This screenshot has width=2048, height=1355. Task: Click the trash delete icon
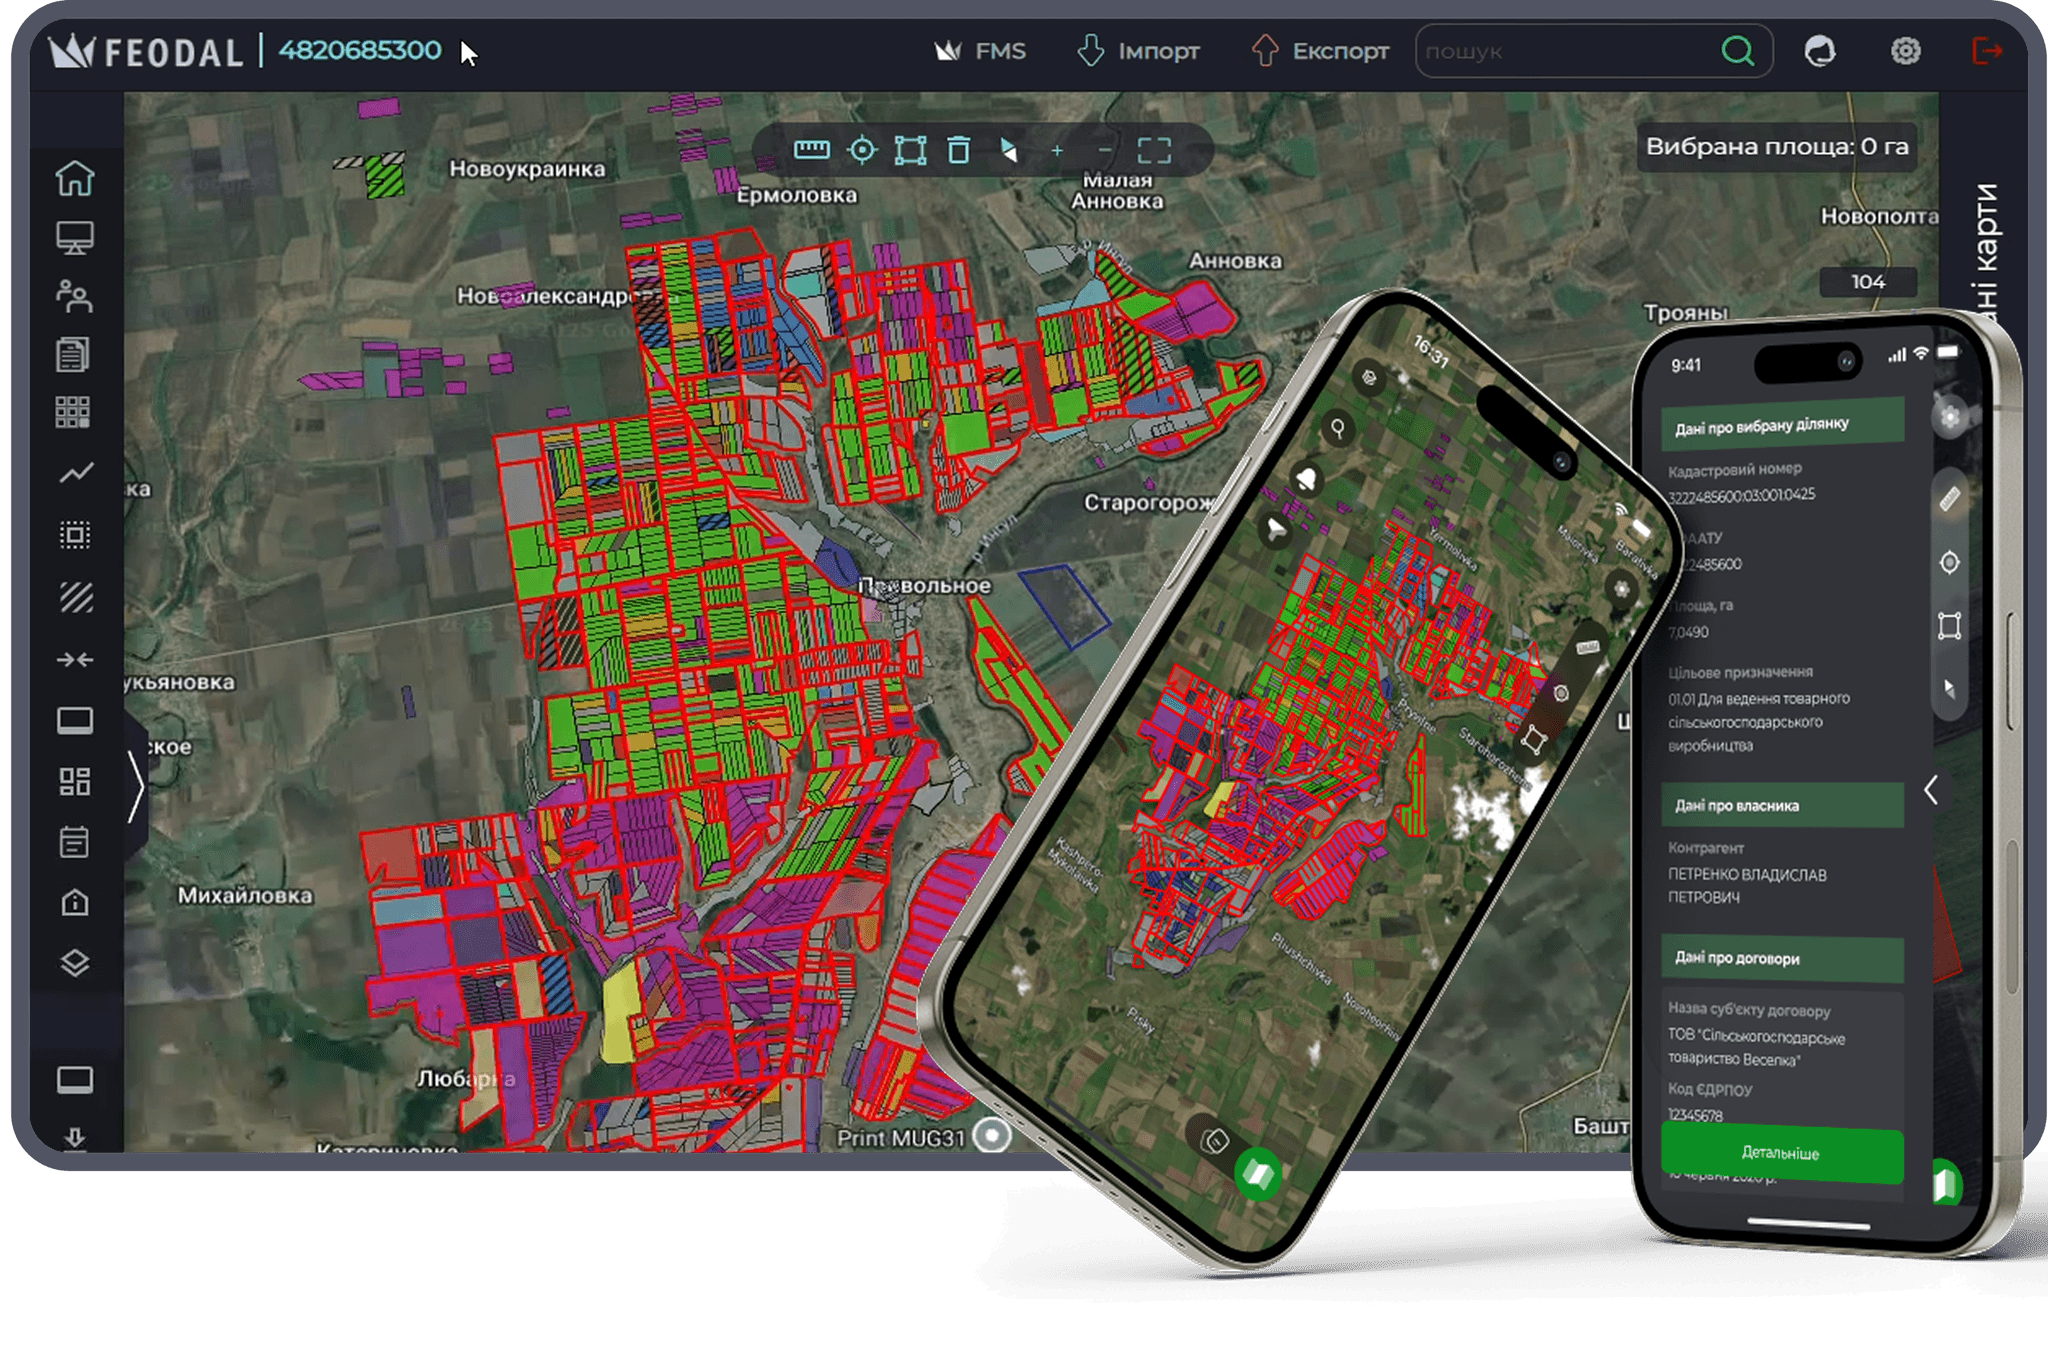(958, 150)
